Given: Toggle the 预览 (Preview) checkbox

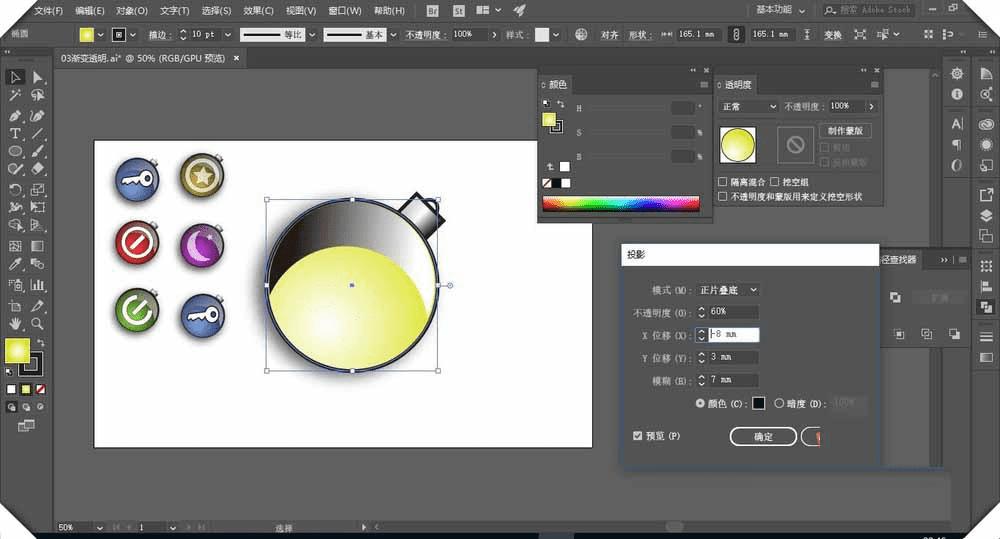Looking at the screenshot, I should [638, 436].
